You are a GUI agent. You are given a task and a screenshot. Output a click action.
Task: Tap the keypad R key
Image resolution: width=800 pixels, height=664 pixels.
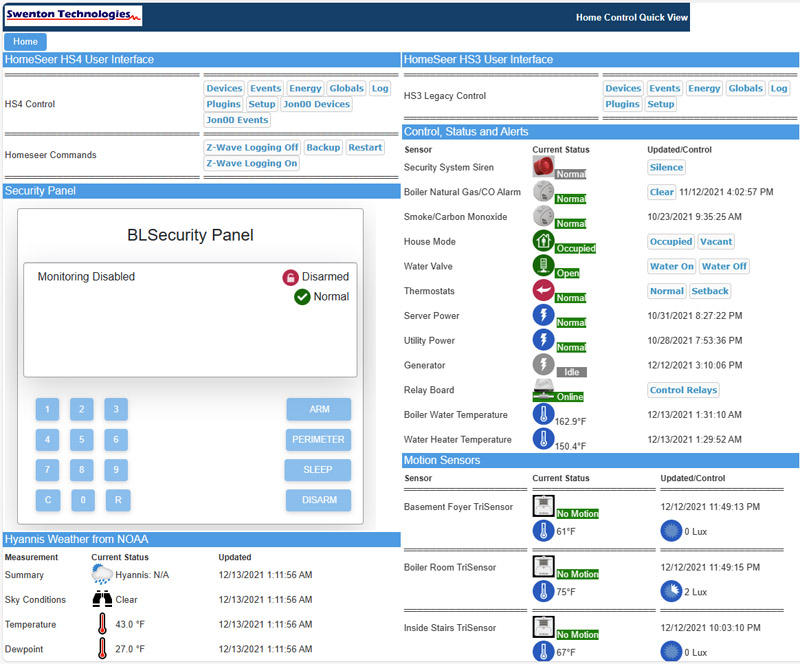(118, 500)
